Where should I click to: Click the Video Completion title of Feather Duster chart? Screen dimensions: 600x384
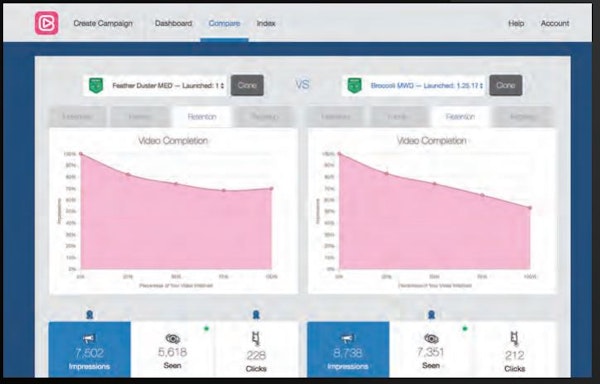173,141
